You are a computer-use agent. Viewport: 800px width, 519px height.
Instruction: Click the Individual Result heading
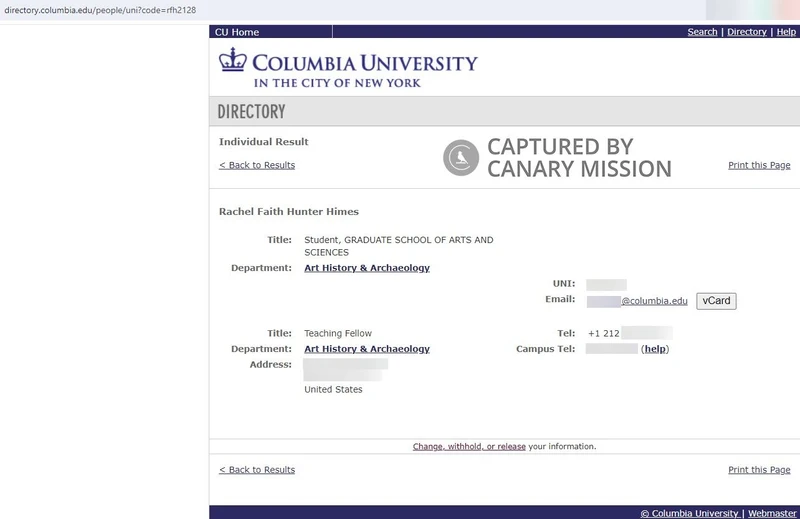pyautogui.click(x=264, y=142)
